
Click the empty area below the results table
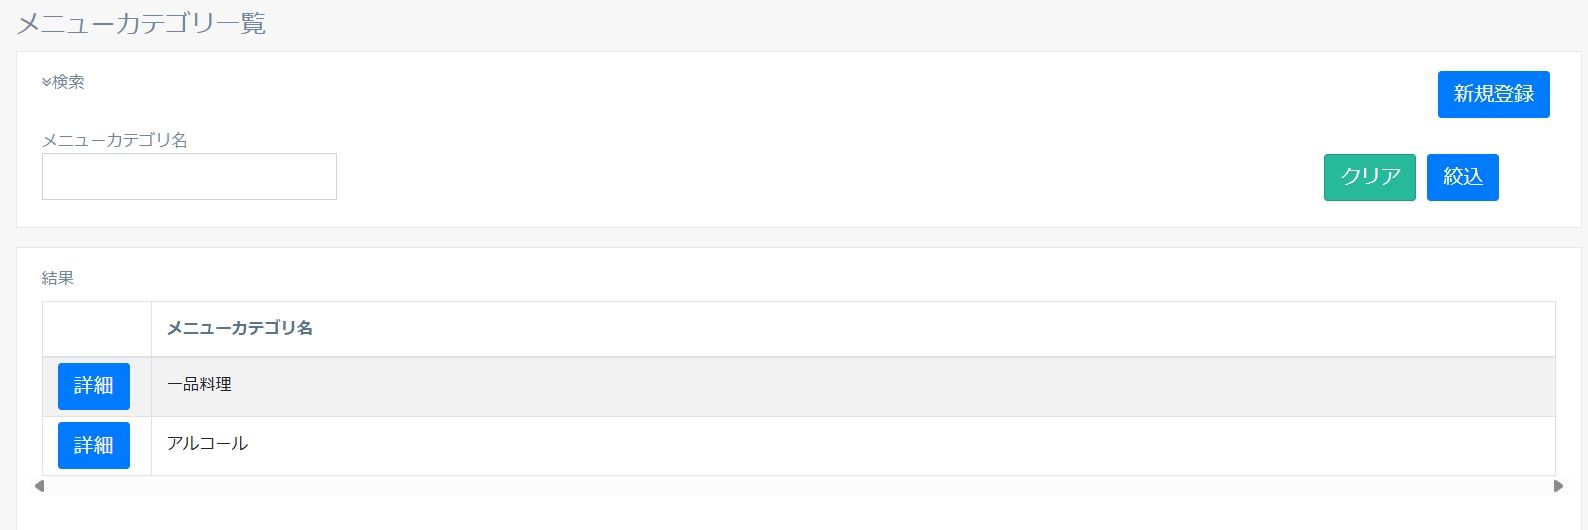[798, 512]
